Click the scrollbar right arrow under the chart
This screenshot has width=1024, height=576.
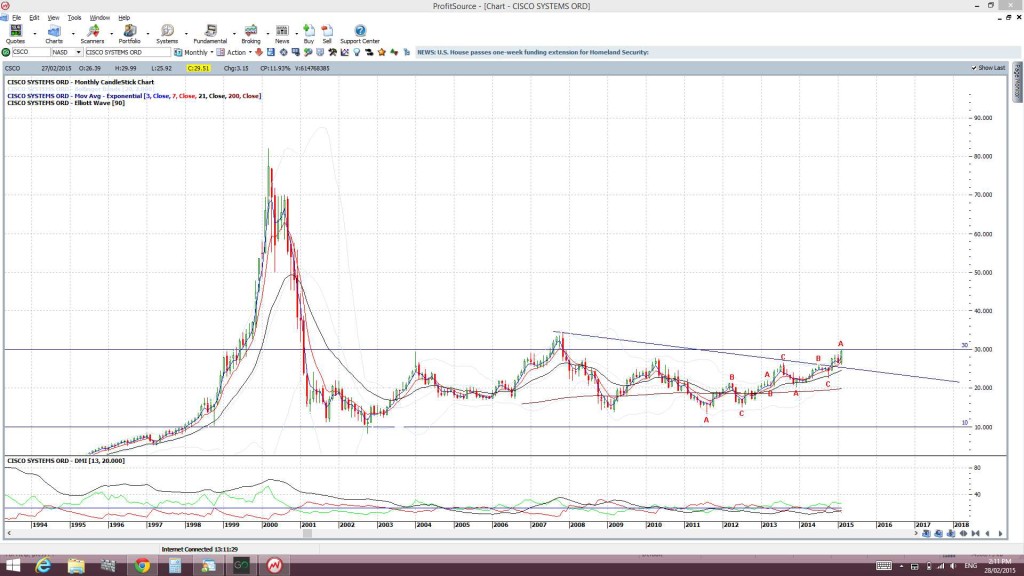916,534
